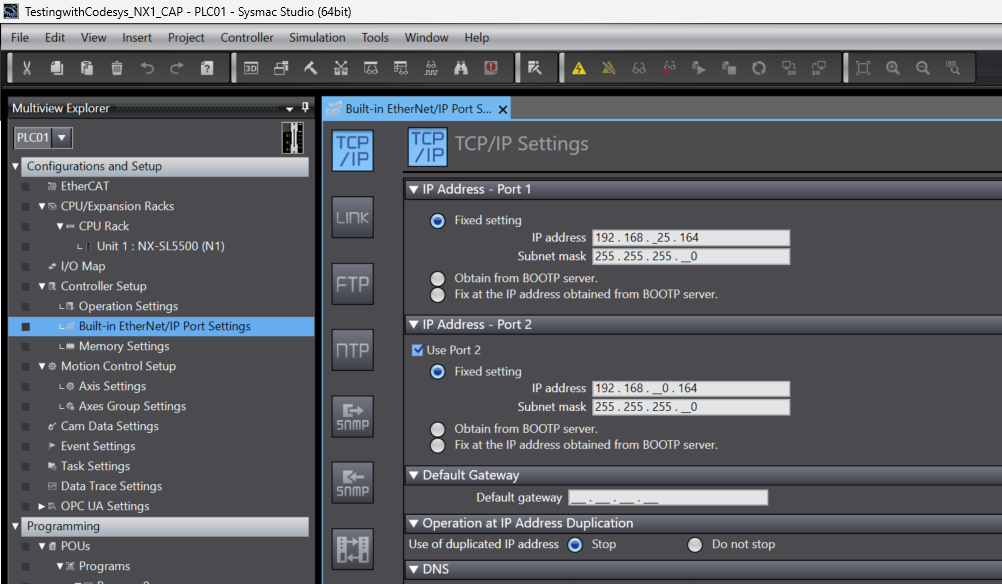Click the binoculars search icon

pyautogui.click(x=461, y=68)
